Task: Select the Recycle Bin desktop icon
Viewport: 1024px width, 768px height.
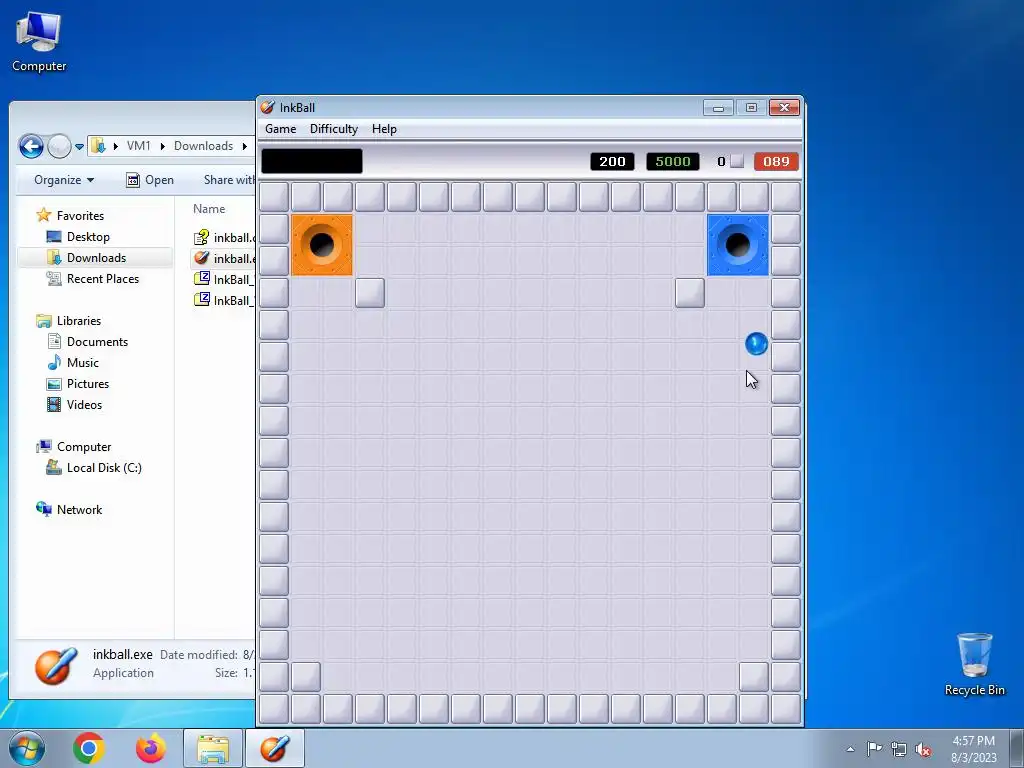Action: click(x=974, y=664)
